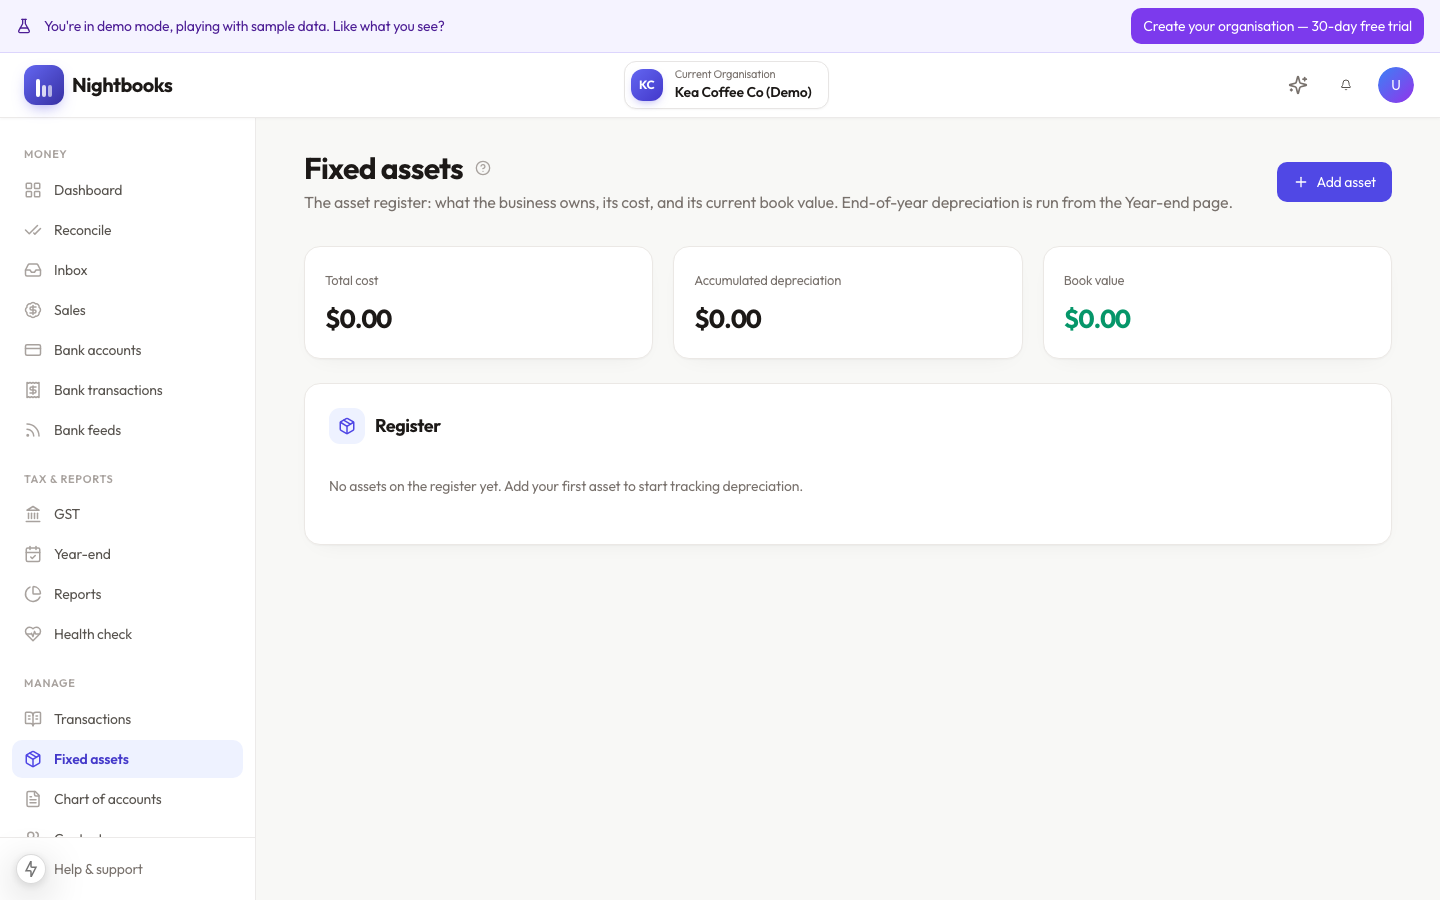The image size is (1440, 900).
Task: Click the Bank feeds signal icon
Action: coord(33,430)
